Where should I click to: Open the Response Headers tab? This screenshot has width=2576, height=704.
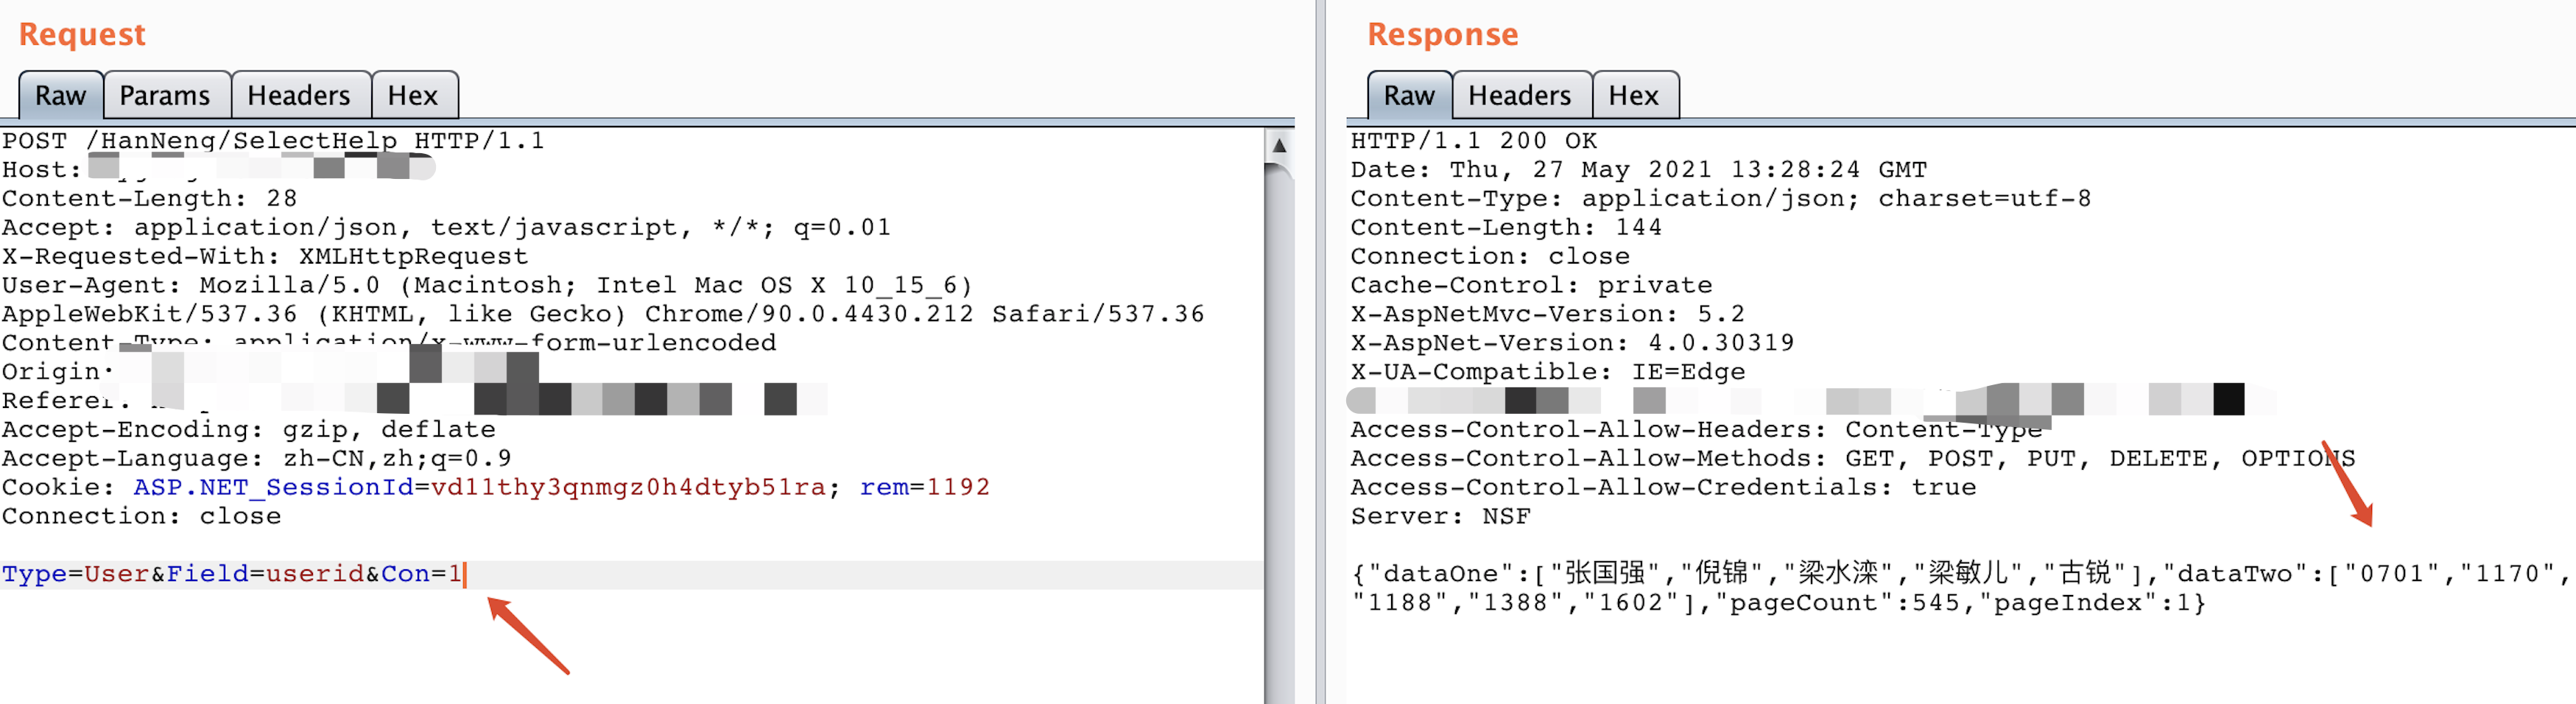click(x=1519, y=96)
